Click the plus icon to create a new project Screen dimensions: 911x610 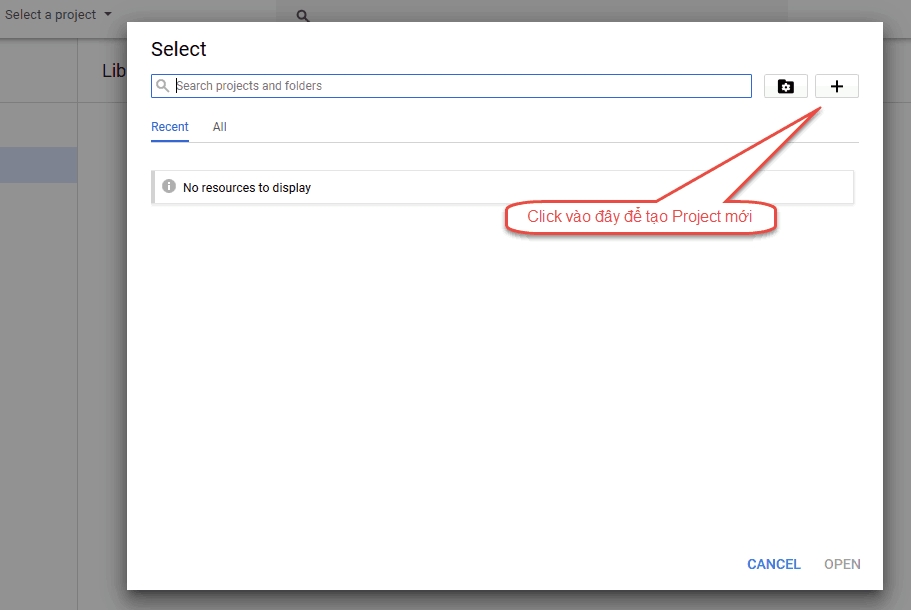tap(837, 86)
